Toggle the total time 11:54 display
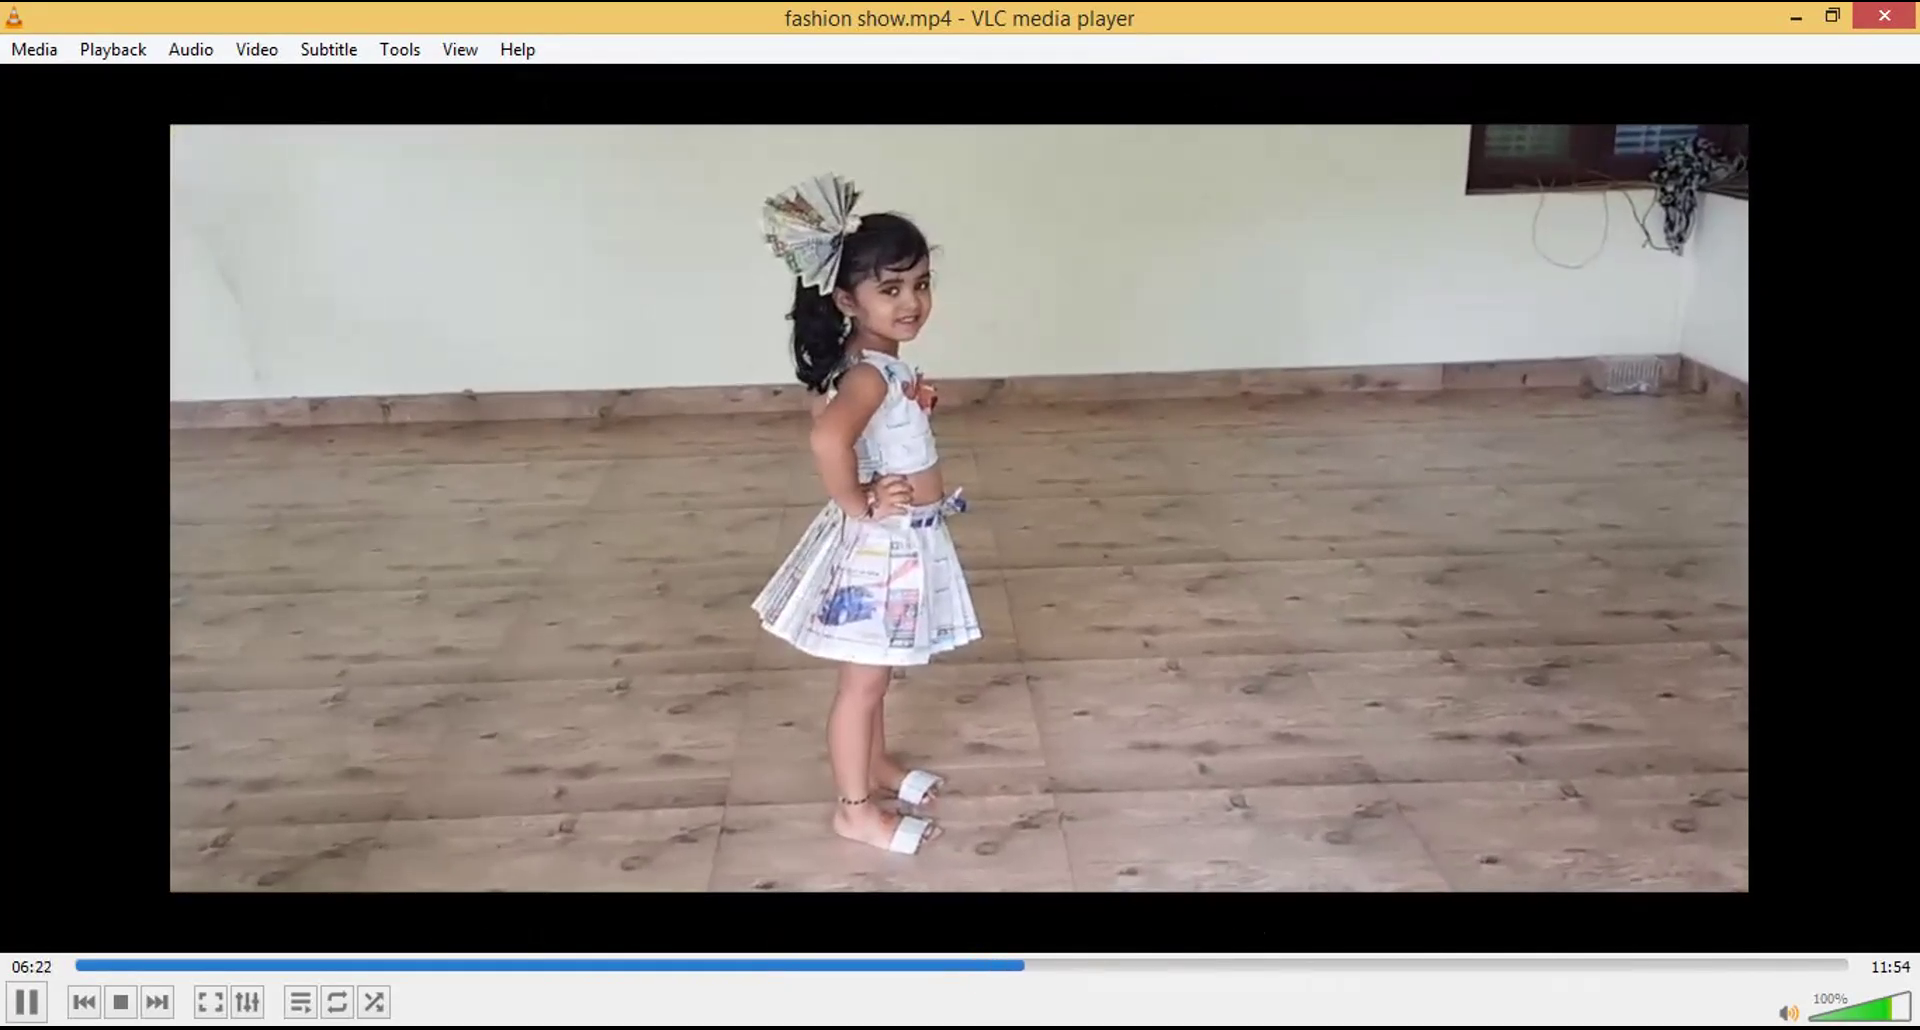The width and height of the screenshot is (1920, 1030). (x=1890, y=967)
